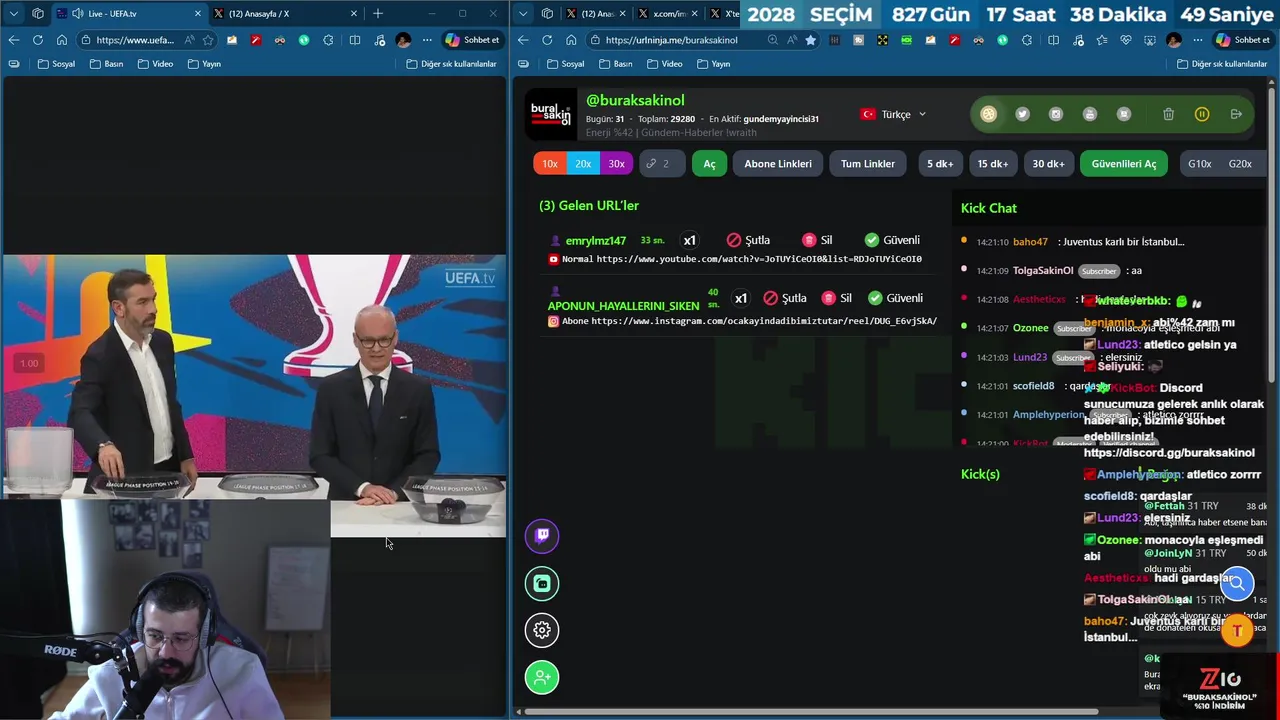This screenshot has width=1280, height=720.
Task: Click the 30 dk+ filter button
Action: [1048, 164]
